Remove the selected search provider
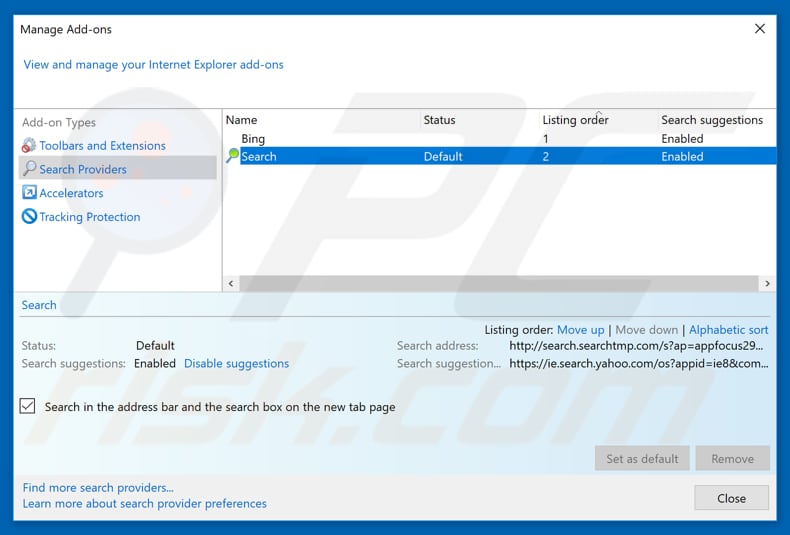Screen dimensions: 790x535 (x=733, y=458)
